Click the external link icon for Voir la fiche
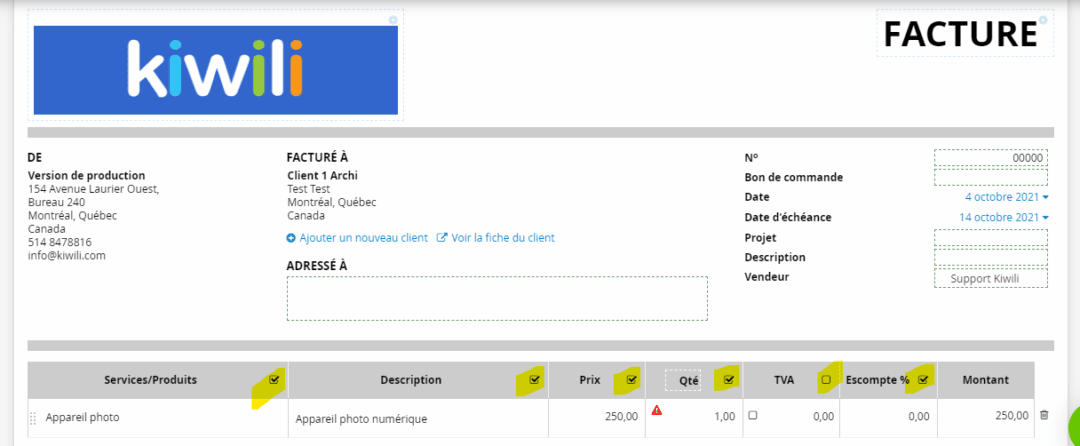The height and width of the screenshot is (446, 1080). [443, 237]
